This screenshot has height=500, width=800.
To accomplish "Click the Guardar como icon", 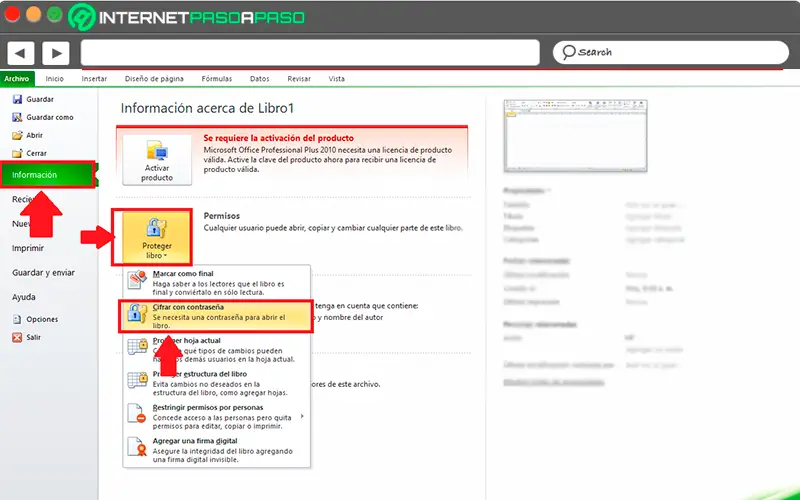I will pyautogui.click(x=17, y=117).
